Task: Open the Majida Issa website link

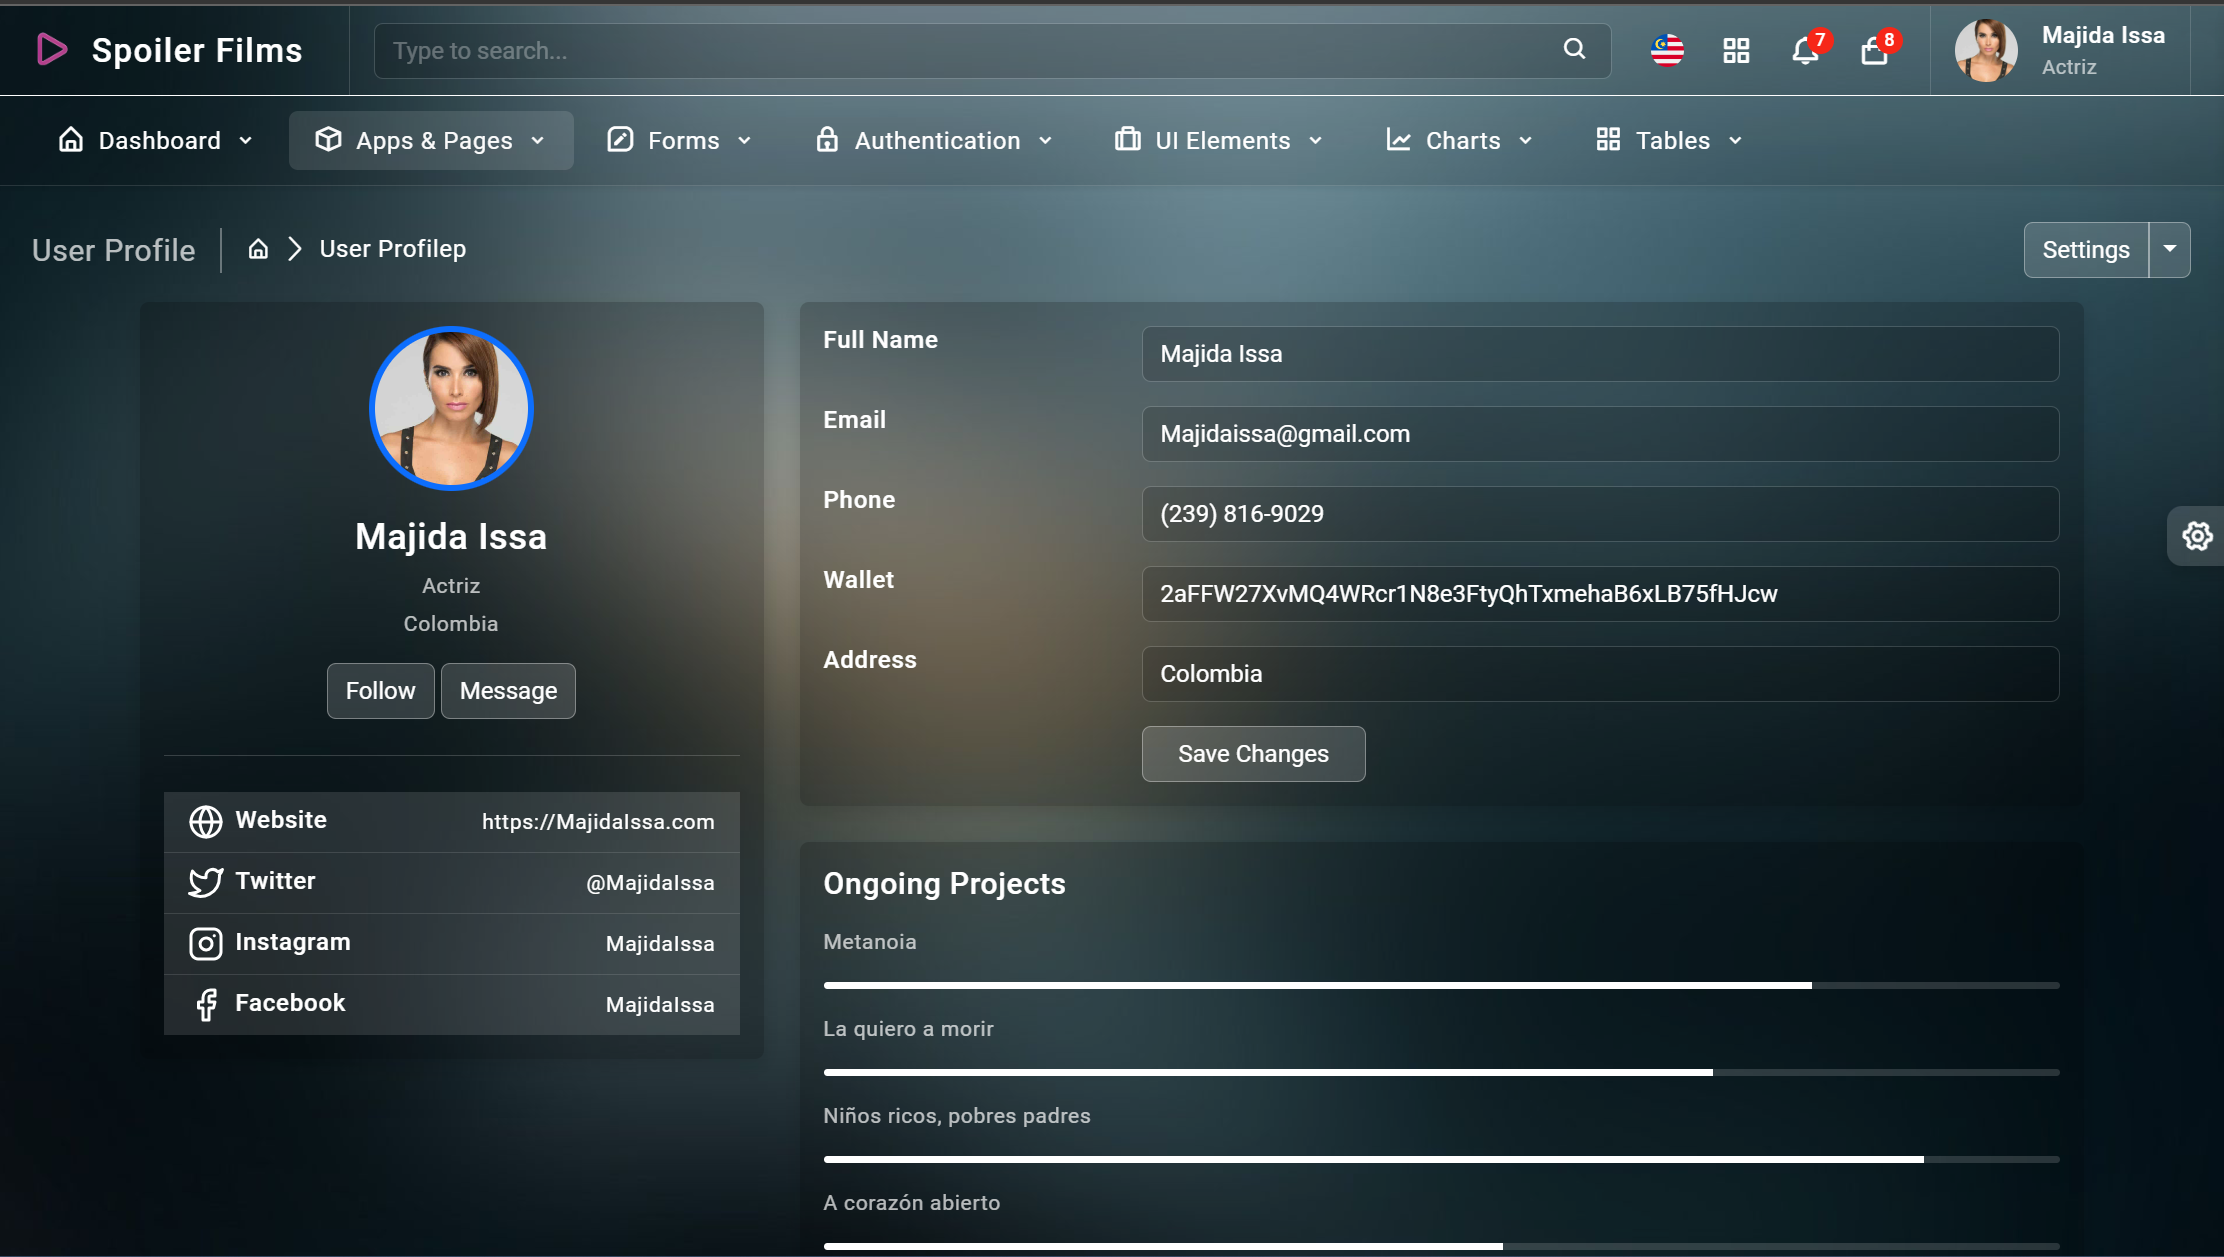Action: [598, 822]
